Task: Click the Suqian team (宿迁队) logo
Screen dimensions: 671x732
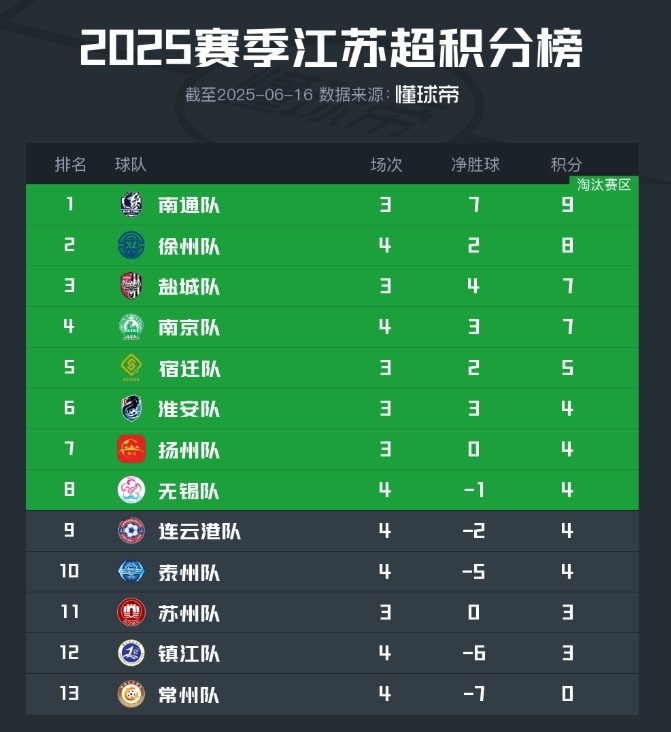Action: pyautogui.click(x=131, y=368)
